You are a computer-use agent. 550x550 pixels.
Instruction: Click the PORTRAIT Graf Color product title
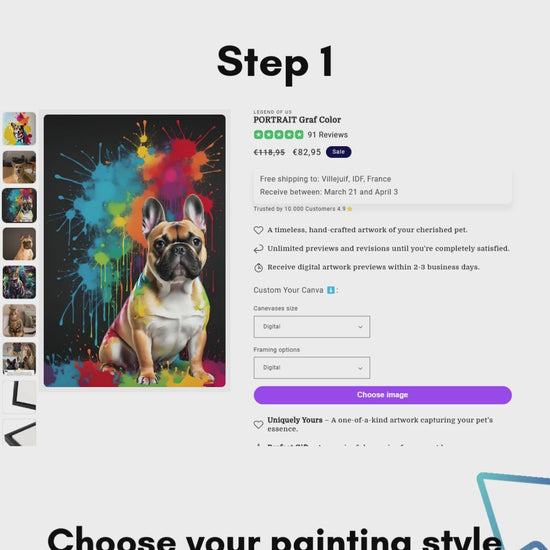click(x=297, y=120)
